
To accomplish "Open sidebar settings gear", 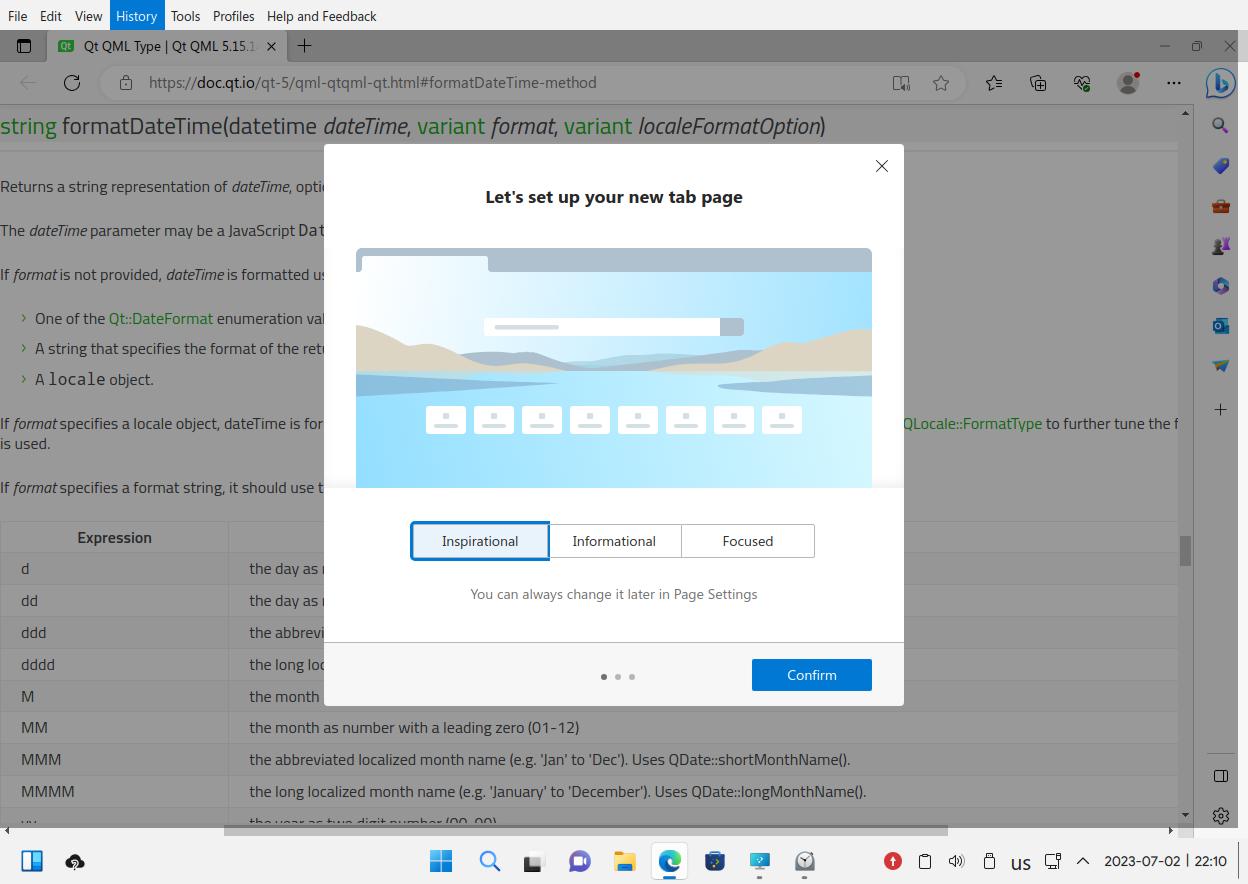I will coord(1220,816).
